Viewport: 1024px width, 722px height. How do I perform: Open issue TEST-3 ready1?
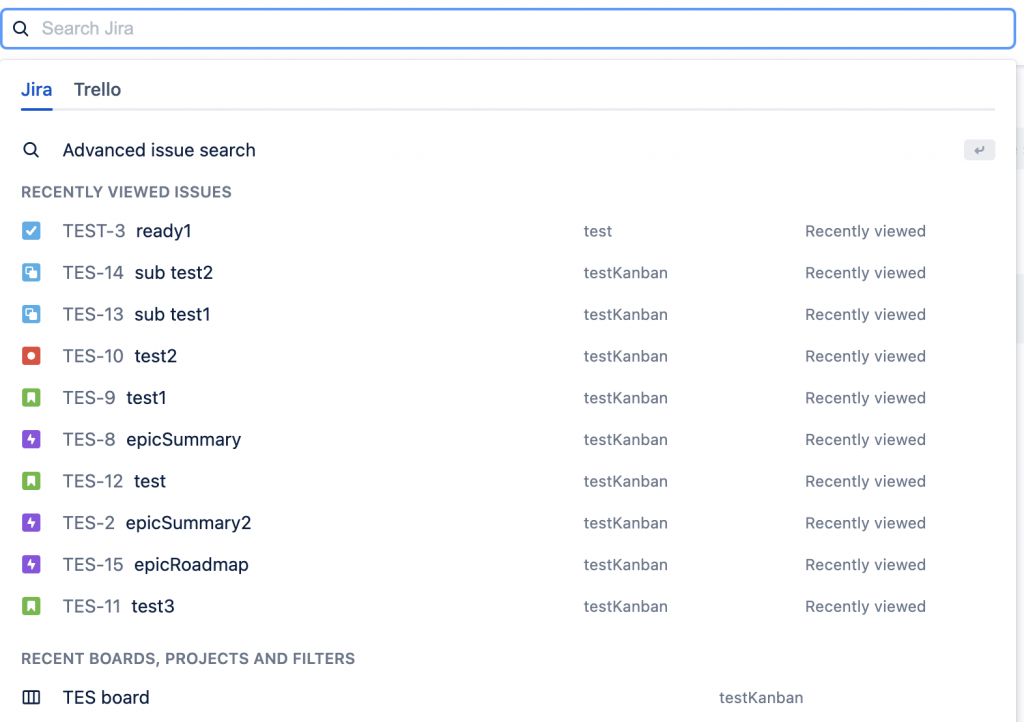(127, 231)
